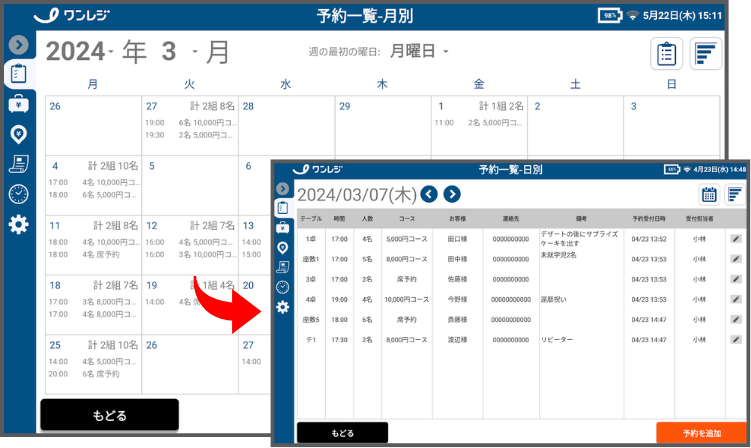Open the reservations clipboard tab in the daily sidebar
The width and height of the screenshot is (751, 448).
tap(283, 207)
